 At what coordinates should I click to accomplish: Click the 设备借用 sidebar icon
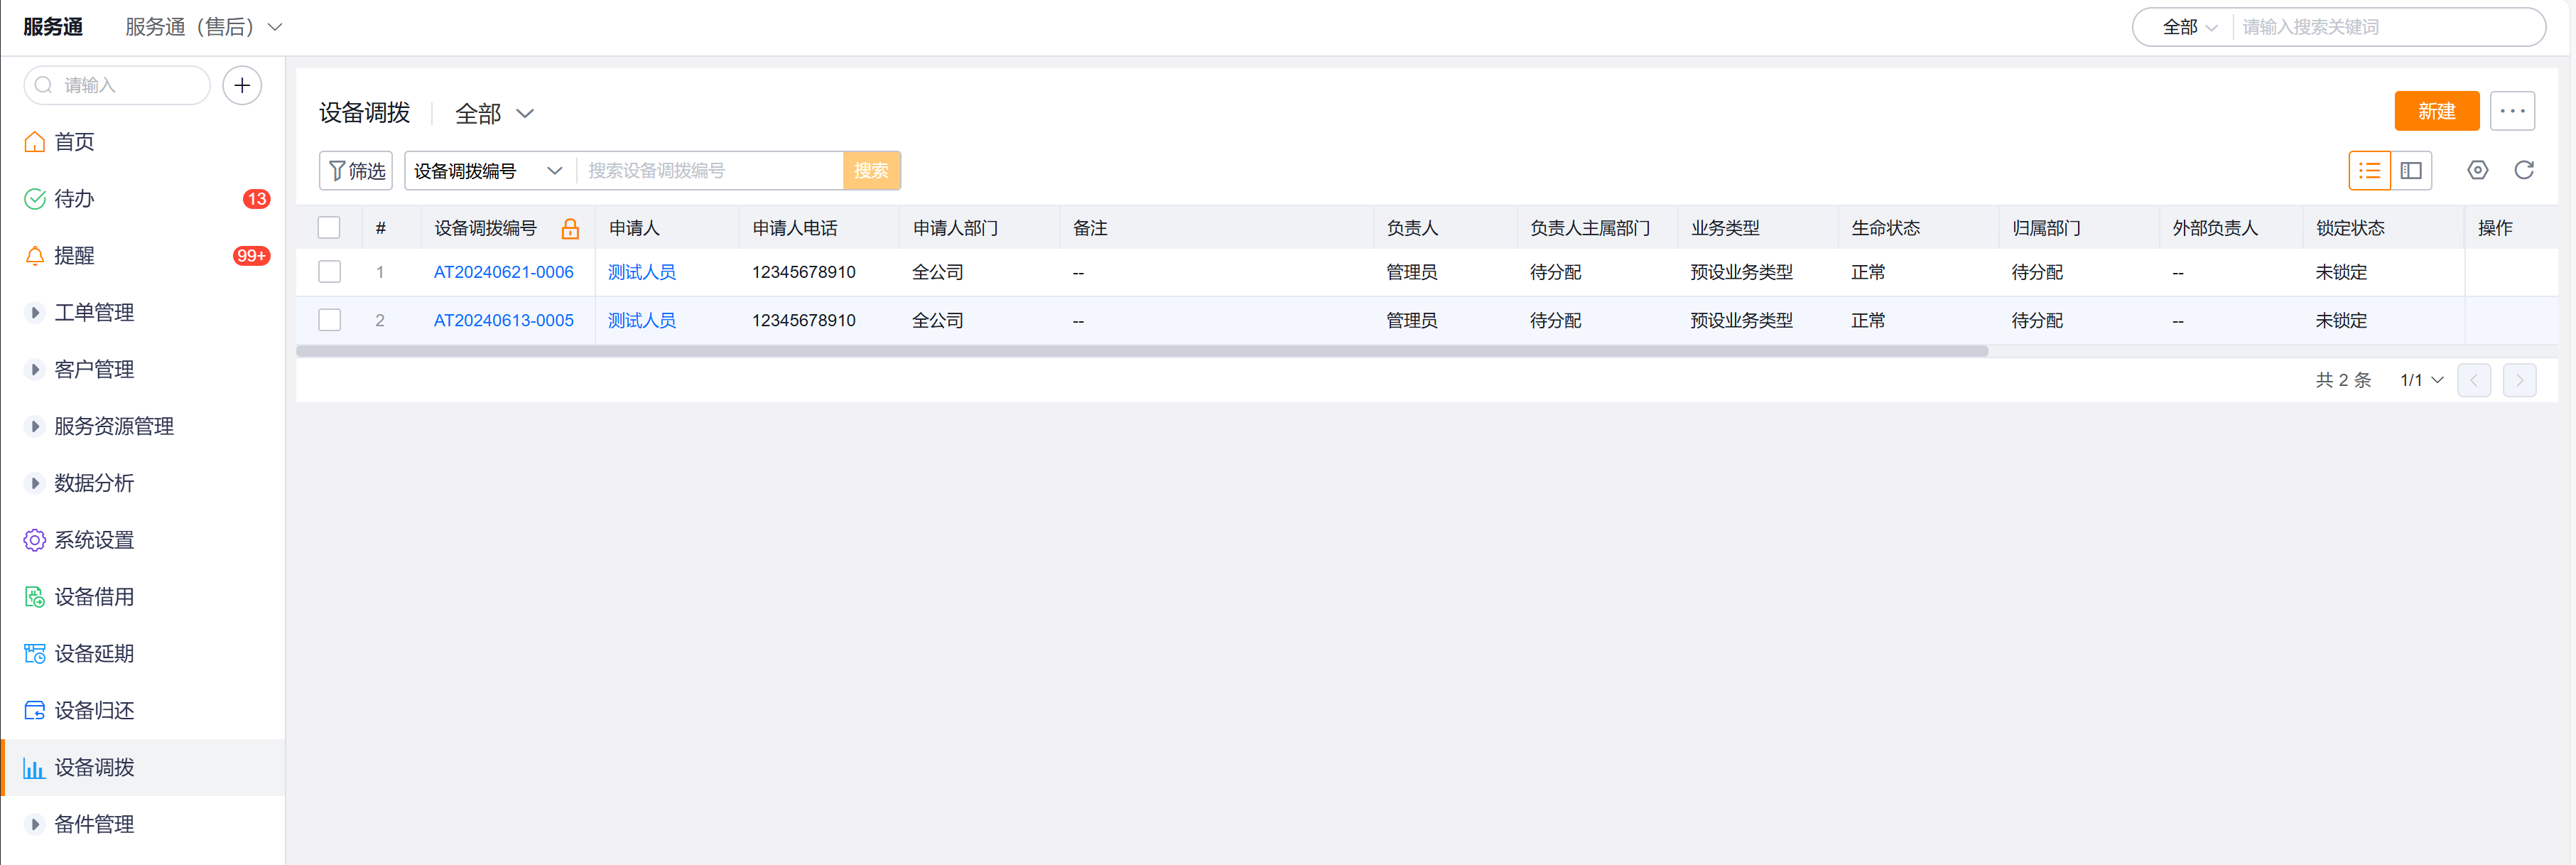(x=35, y=597)
